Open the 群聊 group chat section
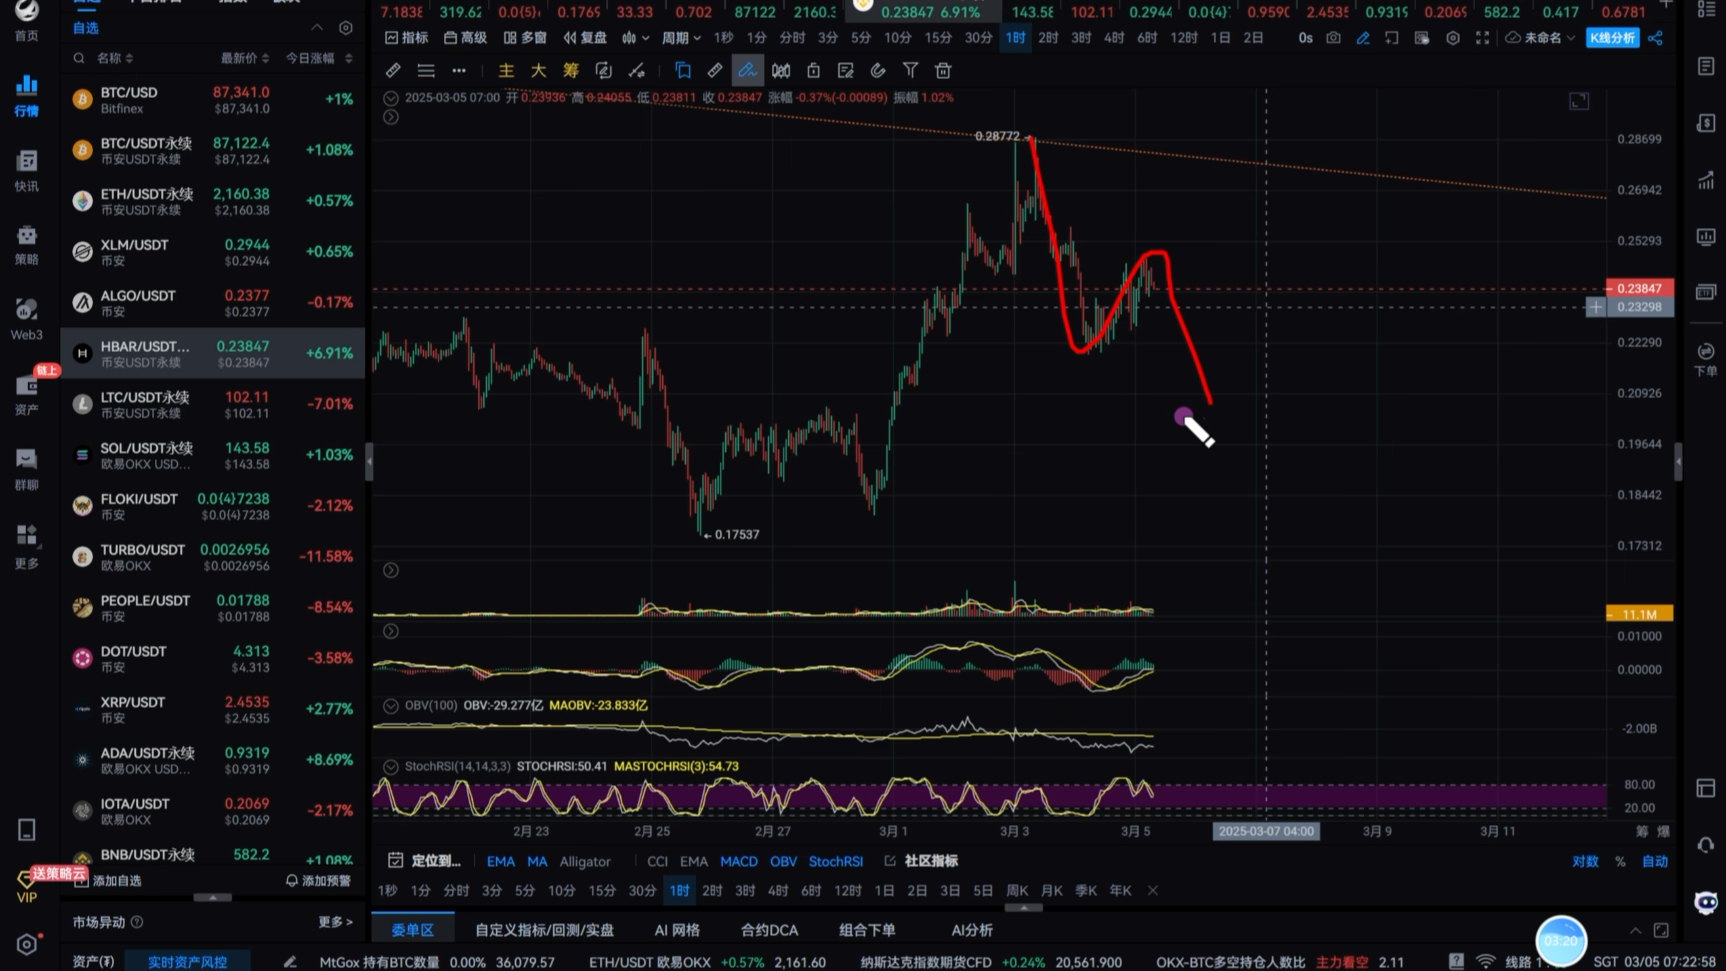 (26, 470)
